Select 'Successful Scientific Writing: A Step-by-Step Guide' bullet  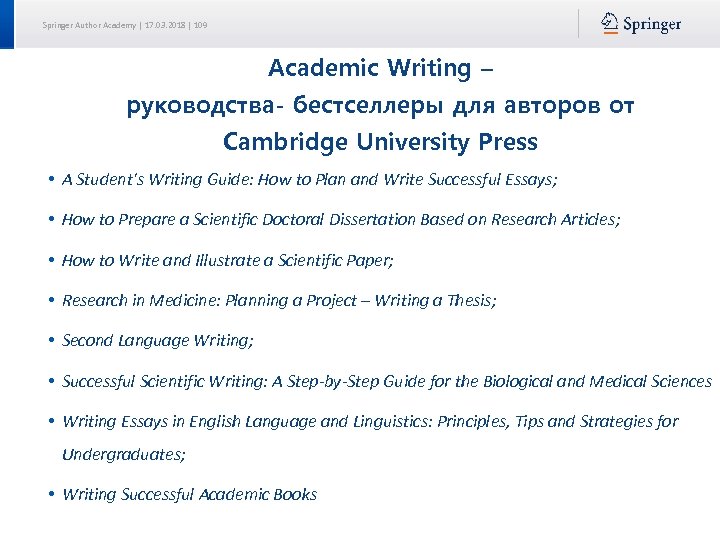(x=387, y=381)
